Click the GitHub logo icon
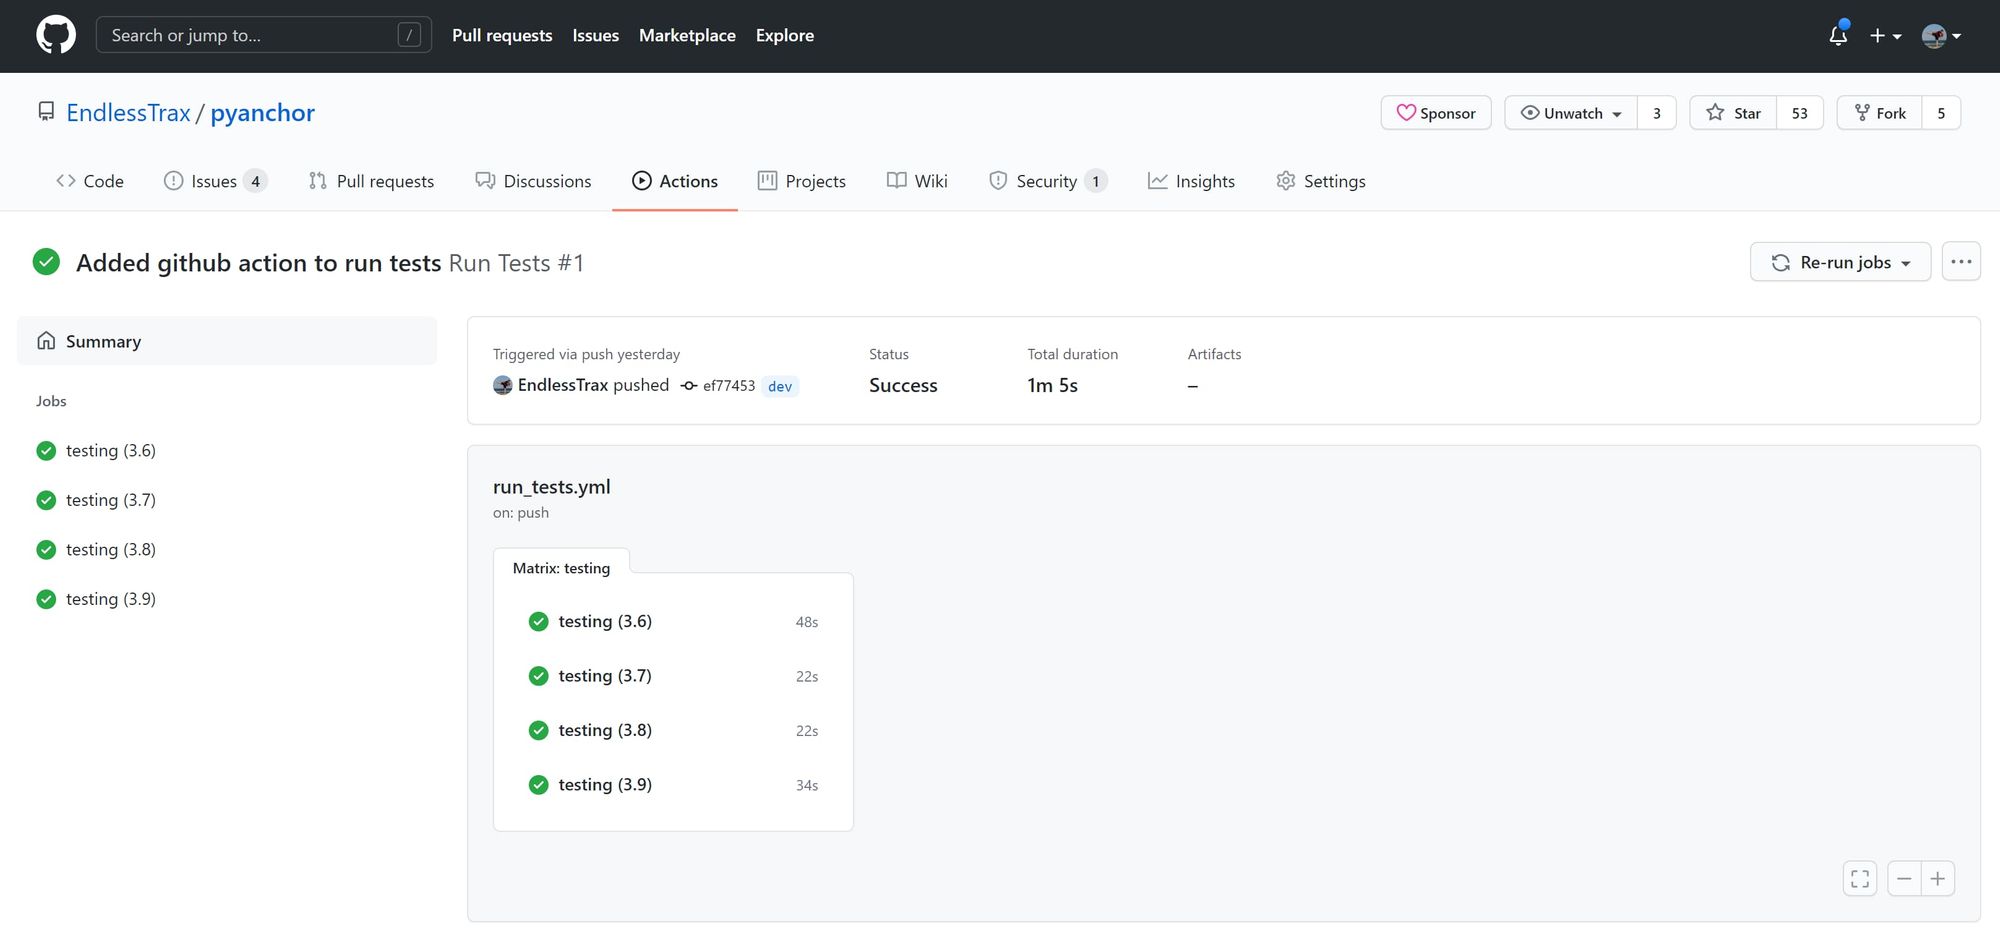Viewport: 2000px width, 936px height. tap(56, 35)
